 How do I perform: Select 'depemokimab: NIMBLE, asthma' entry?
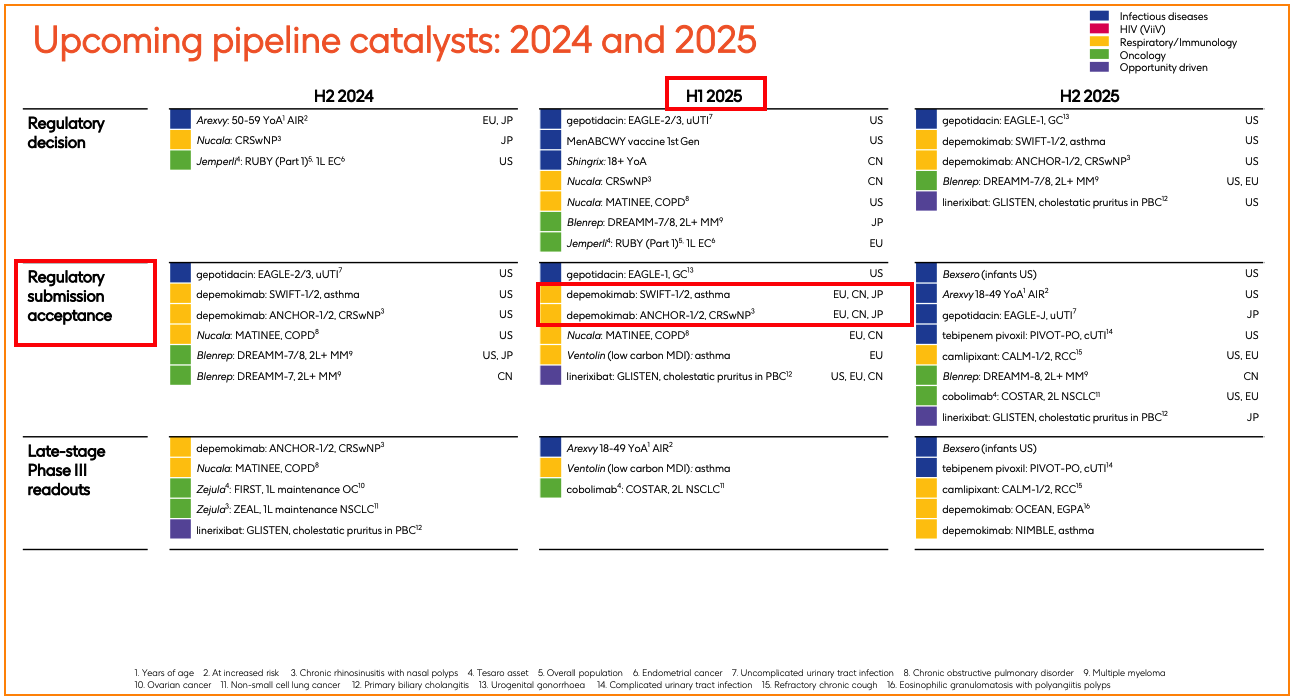(1018, 530)
